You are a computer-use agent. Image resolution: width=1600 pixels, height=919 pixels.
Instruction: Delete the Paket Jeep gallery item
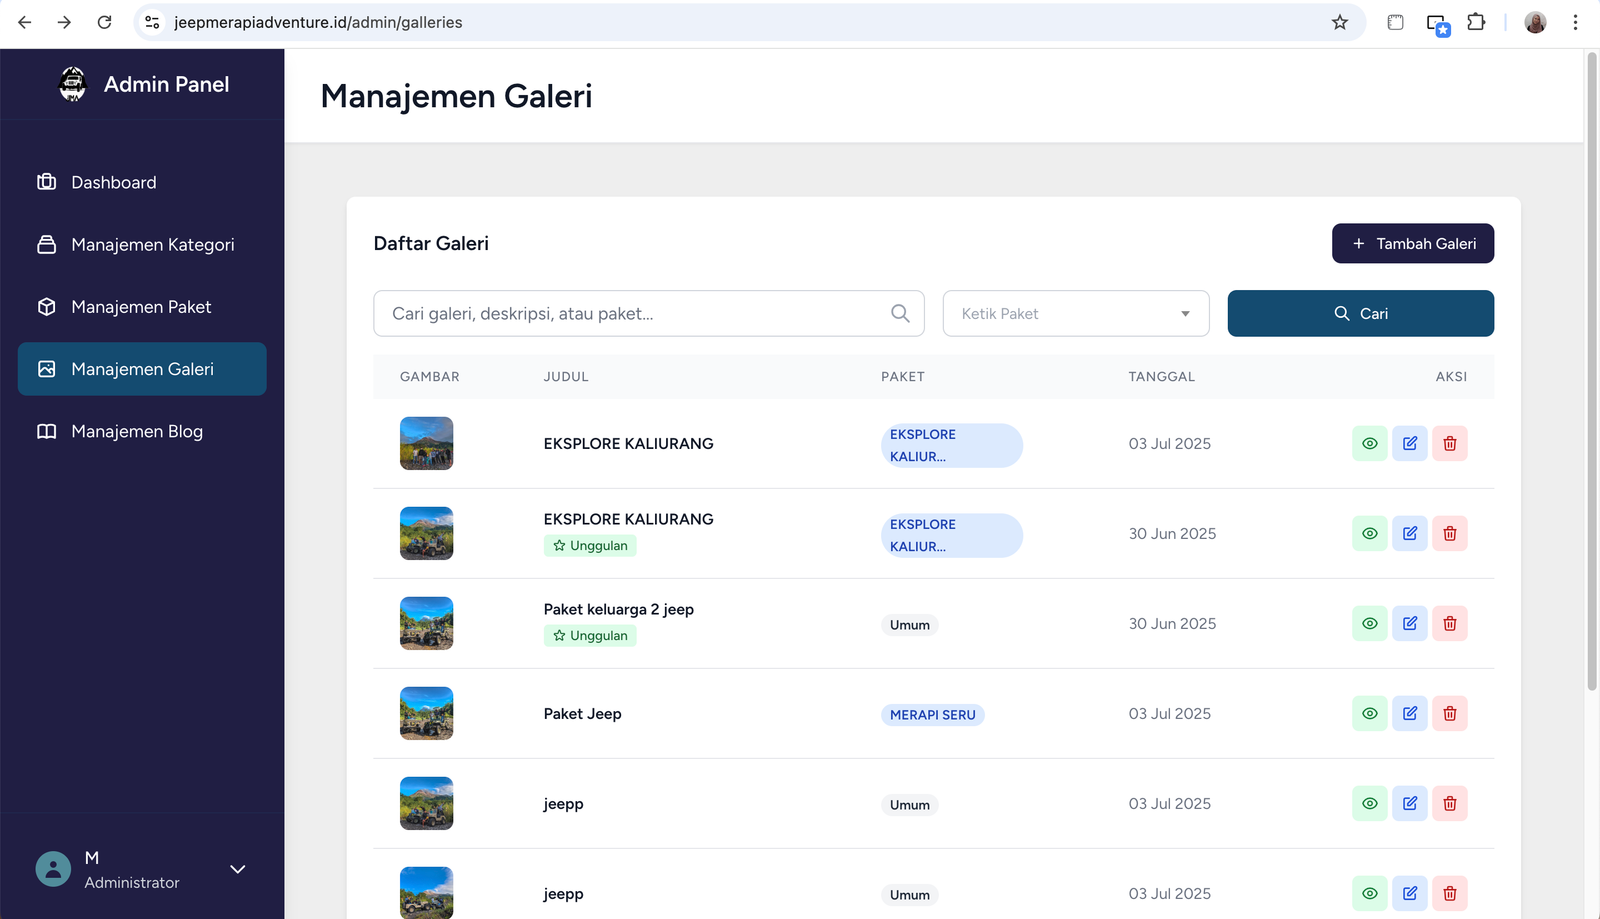pyautogui.click(x=1449, y=713)
